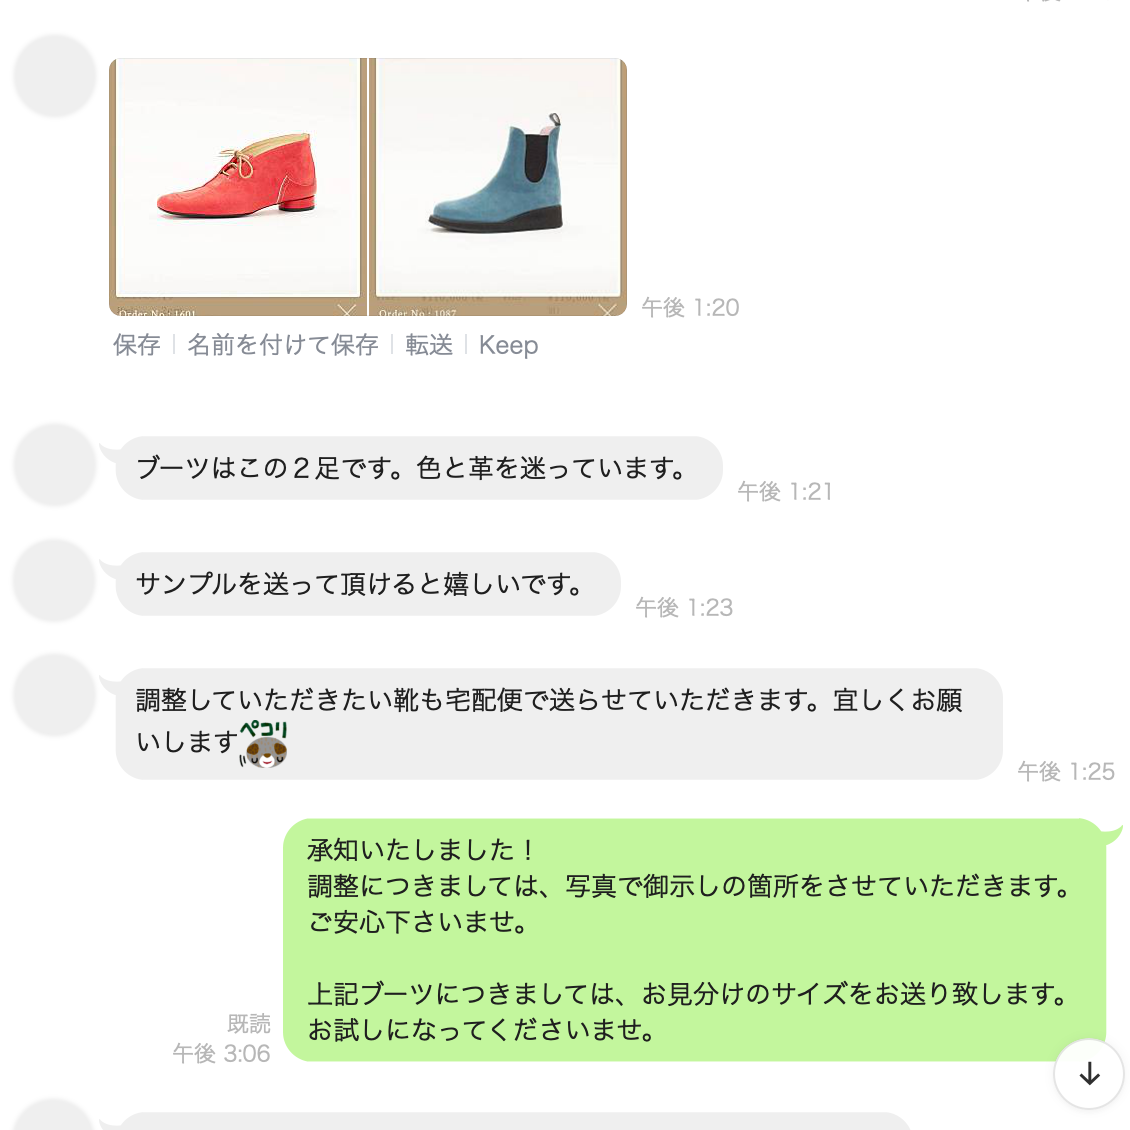Image resolution: width=1130 pixels, height=1130 pixels.
Task: Click avatar beside 調整していただきたい靴 message
Action: point(55,695)
